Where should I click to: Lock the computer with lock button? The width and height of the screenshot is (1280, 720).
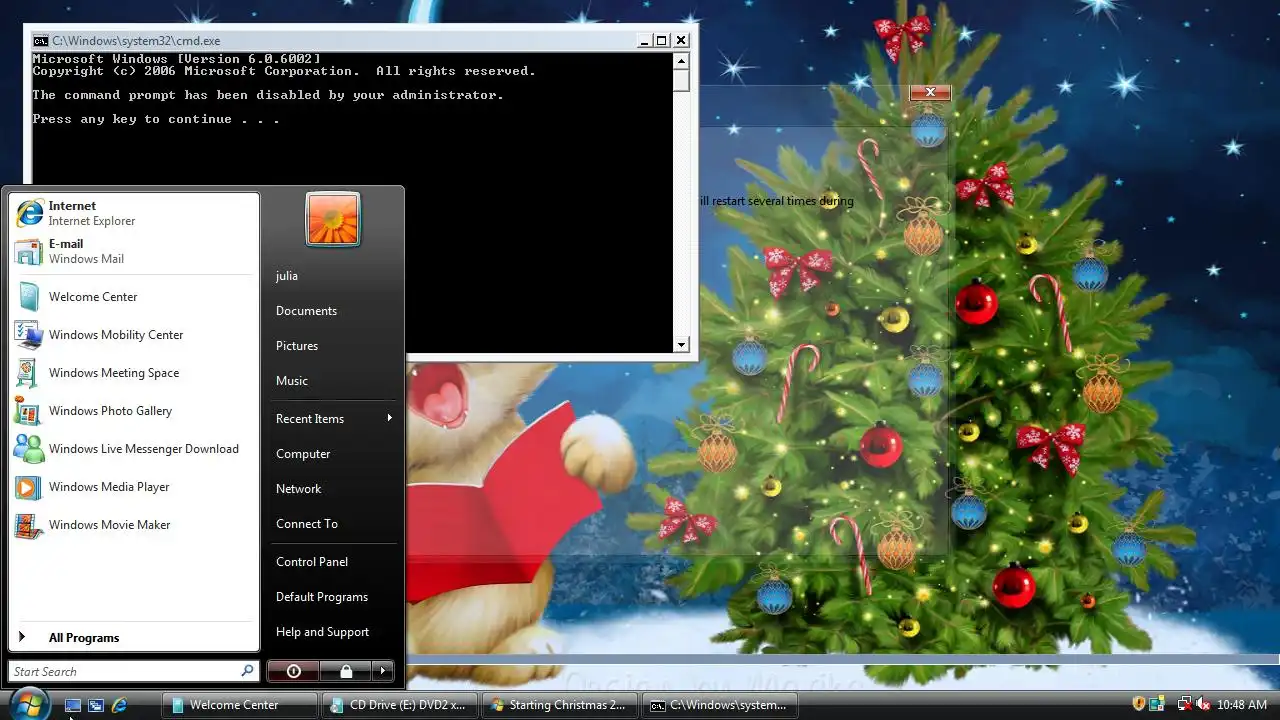345,671
